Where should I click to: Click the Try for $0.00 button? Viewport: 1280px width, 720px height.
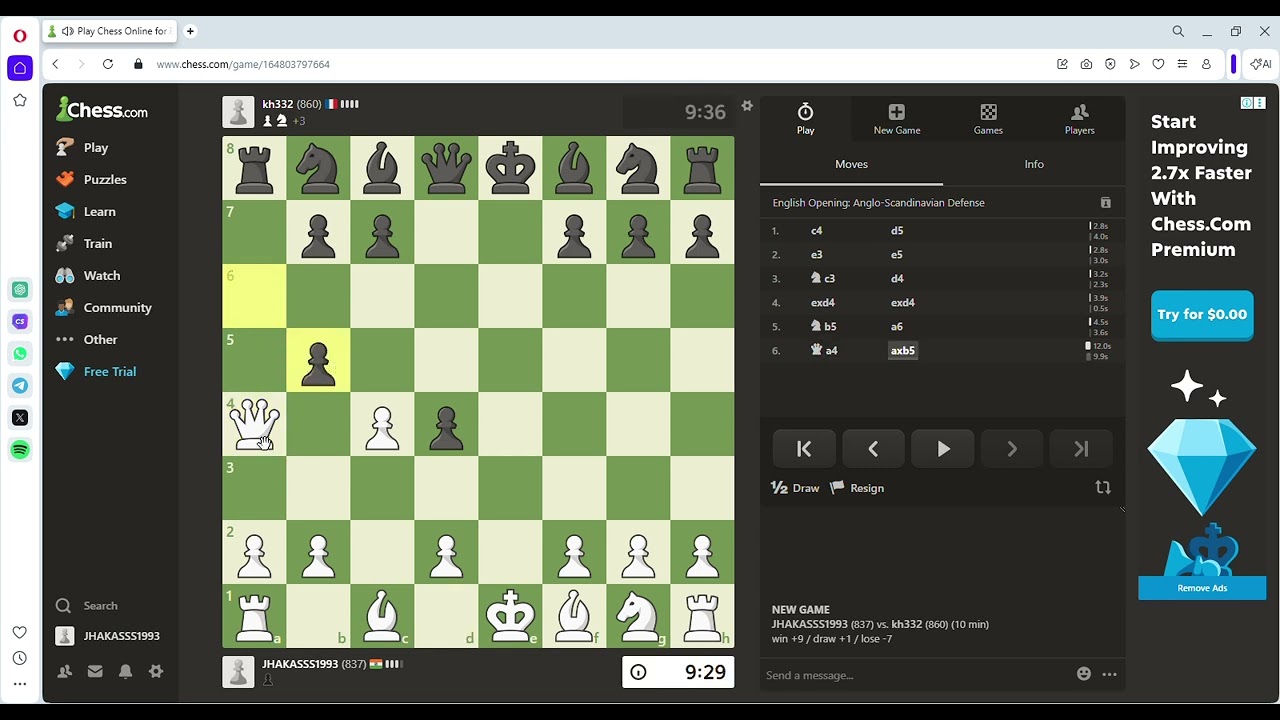pyautogui.click(x=1202, y=315)
